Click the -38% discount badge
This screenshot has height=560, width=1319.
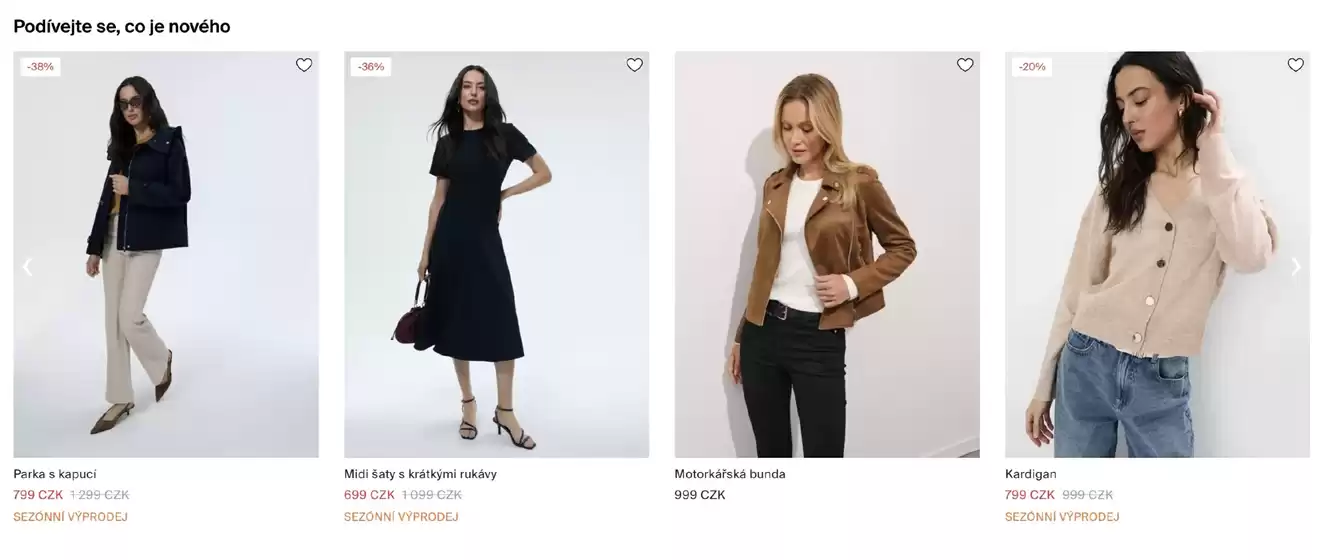(41, 67)
